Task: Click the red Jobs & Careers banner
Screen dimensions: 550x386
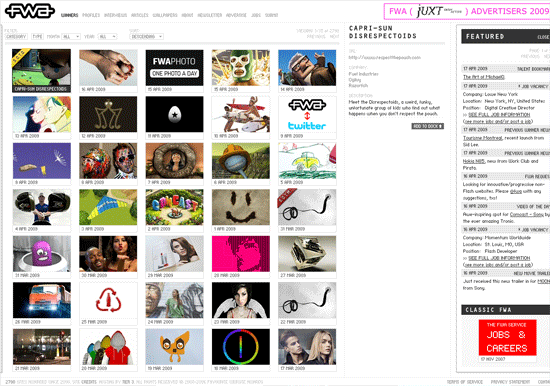Action: point(507,337)
